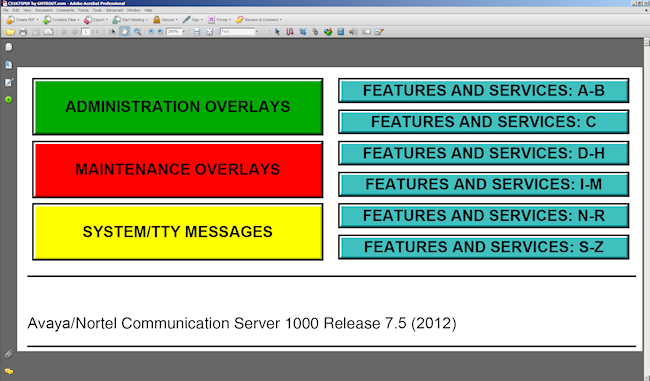Open the Signatures panel icon
The height and width of the screenshot is (381, 650).
[9, 82]
